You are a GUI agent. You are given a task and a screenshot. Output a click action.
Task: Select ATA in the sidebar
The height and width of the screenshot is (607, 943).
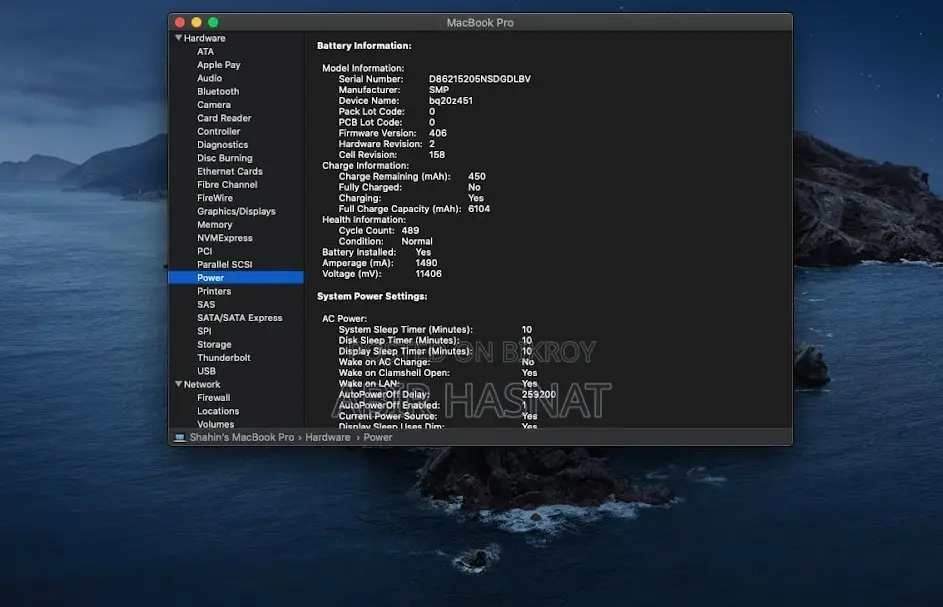pyautogui.click(x=205, y=52)
